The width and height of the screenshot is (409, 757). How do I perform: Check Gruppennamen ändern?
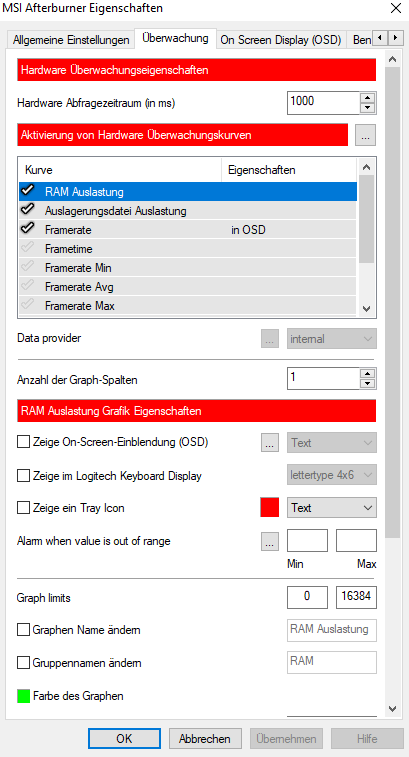point(23,663)
